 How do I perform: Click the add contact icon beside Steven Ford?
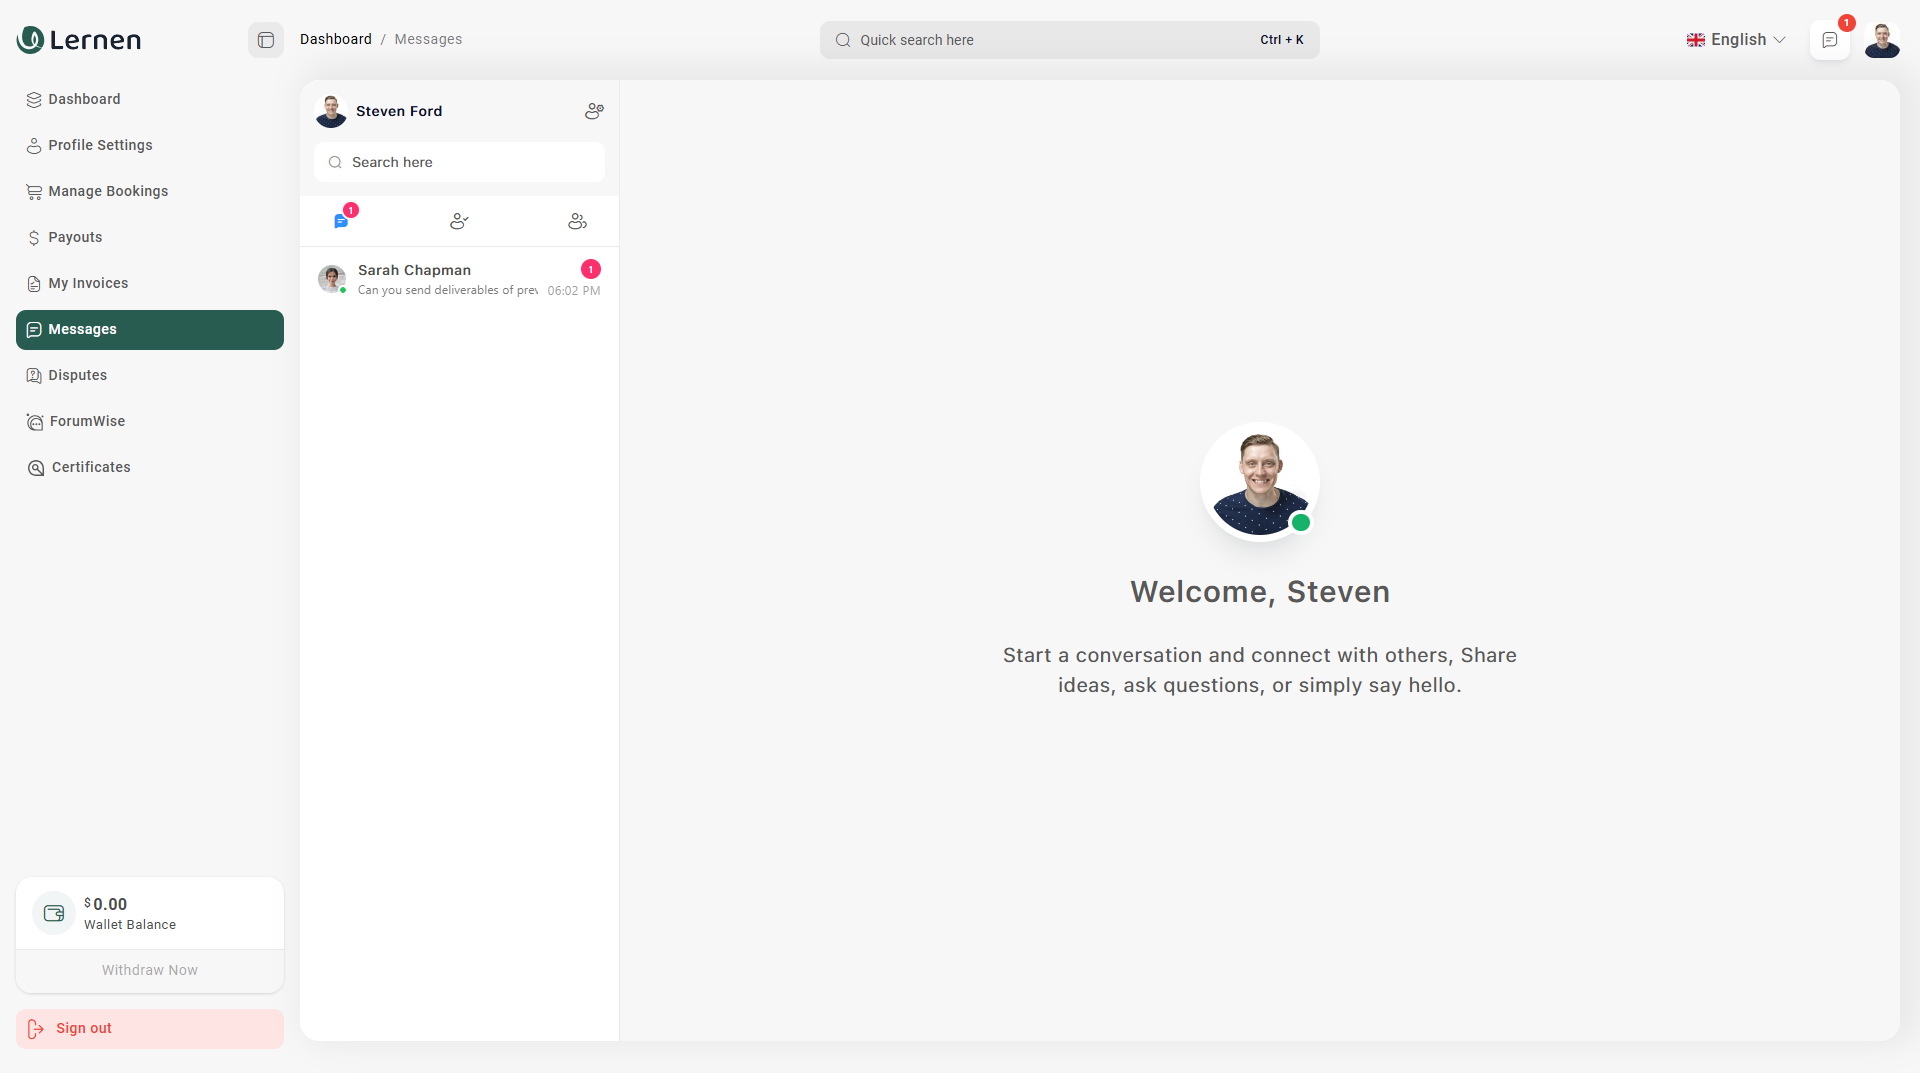tap(594, 111)
